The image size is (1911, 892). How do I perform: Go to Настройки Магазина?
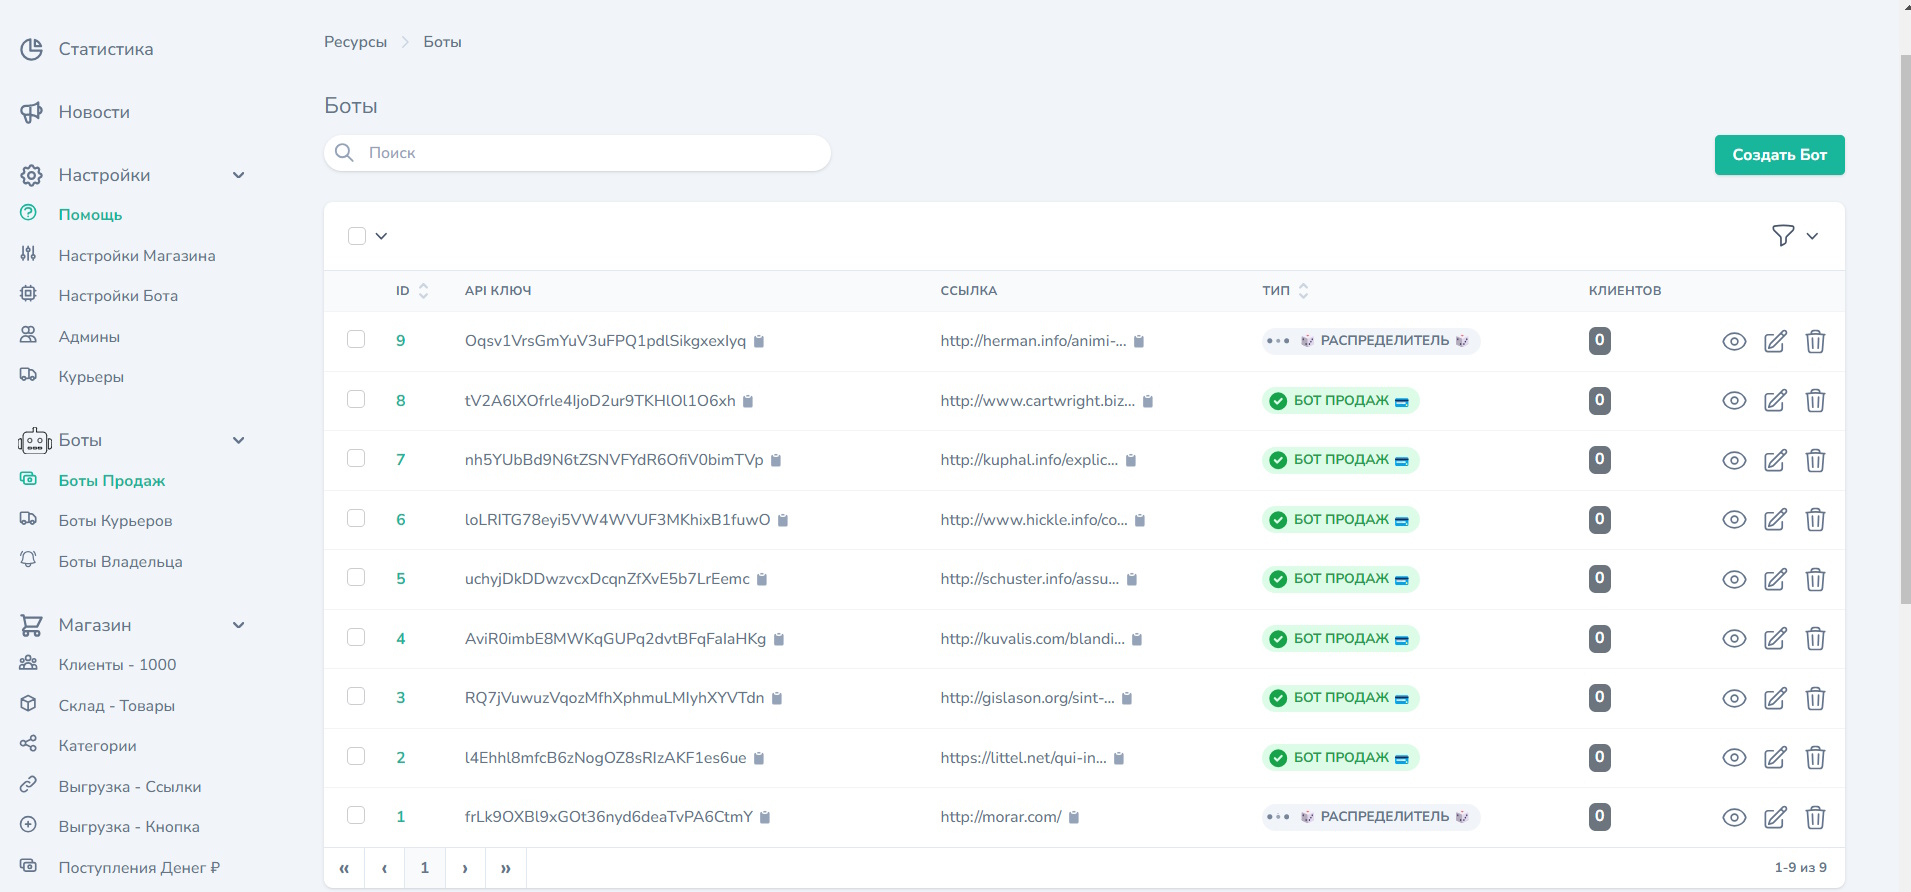pos(136,256)
